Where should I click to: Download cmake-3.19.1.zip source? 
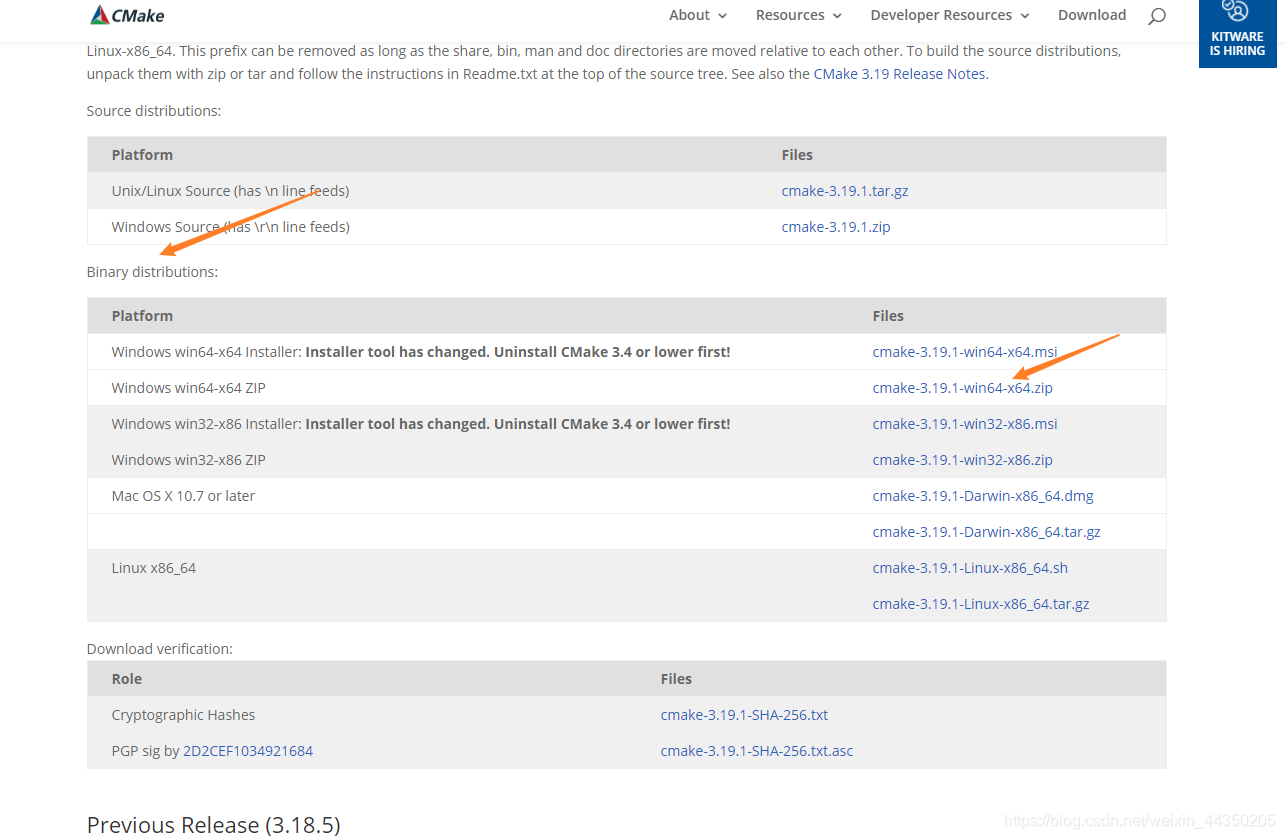836,227
